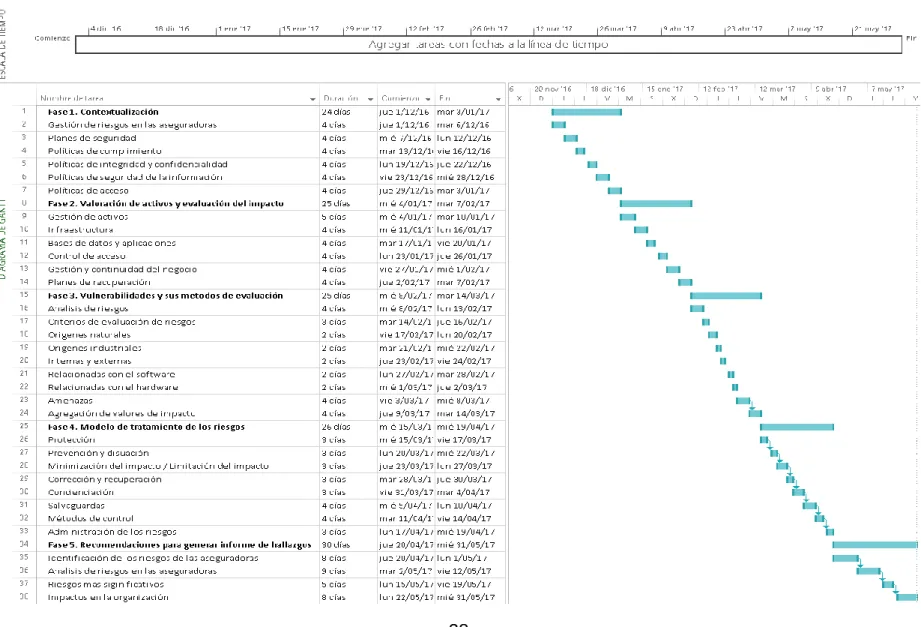The width and height of the screenshot is (921, 627).
Task: Click the Métodos de control task
Action: pos(90,518)
